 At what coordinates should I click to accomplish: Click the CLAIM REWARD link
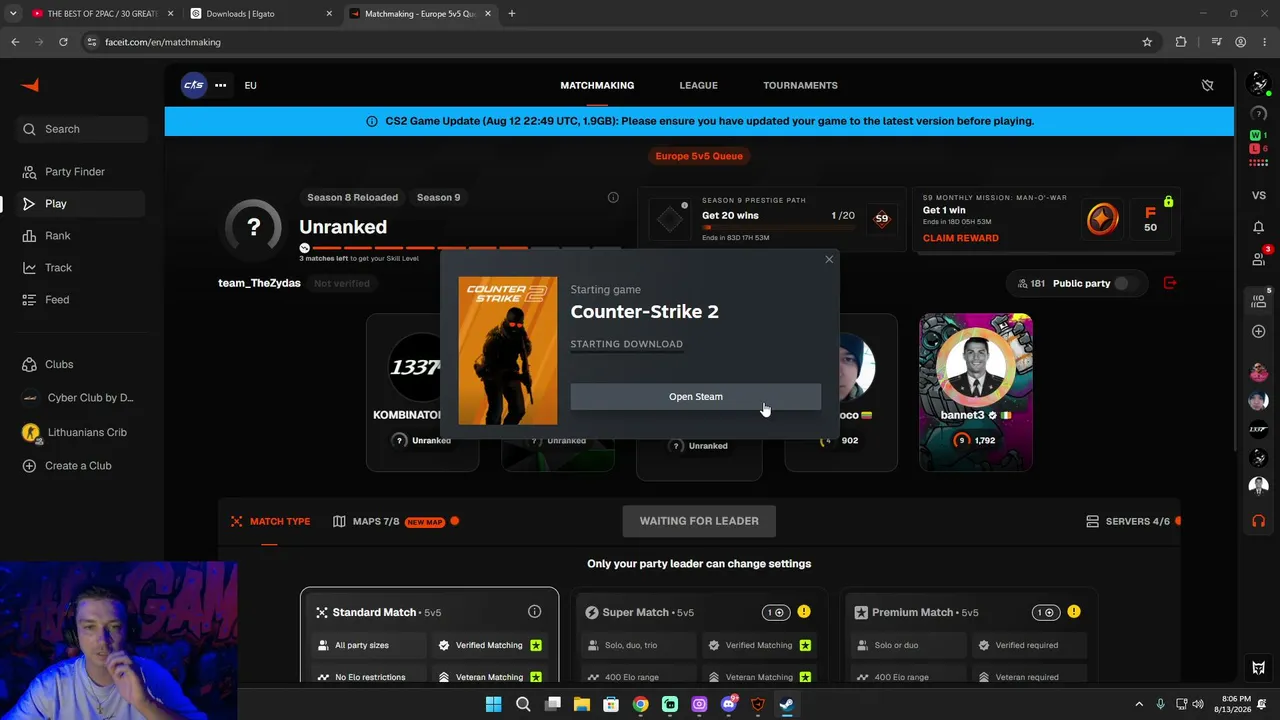960,238
